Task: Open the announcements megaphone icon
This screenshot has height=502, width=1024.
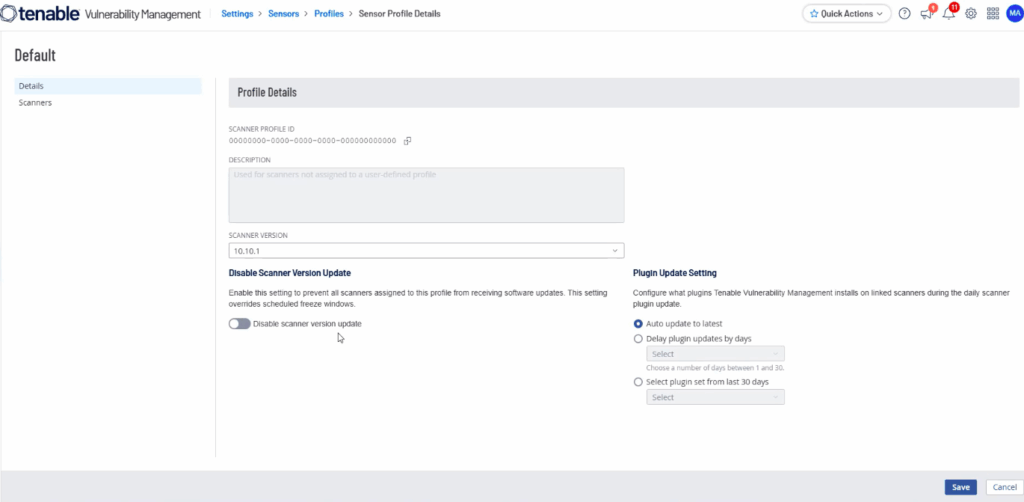Action: click(x=926, y=14)
